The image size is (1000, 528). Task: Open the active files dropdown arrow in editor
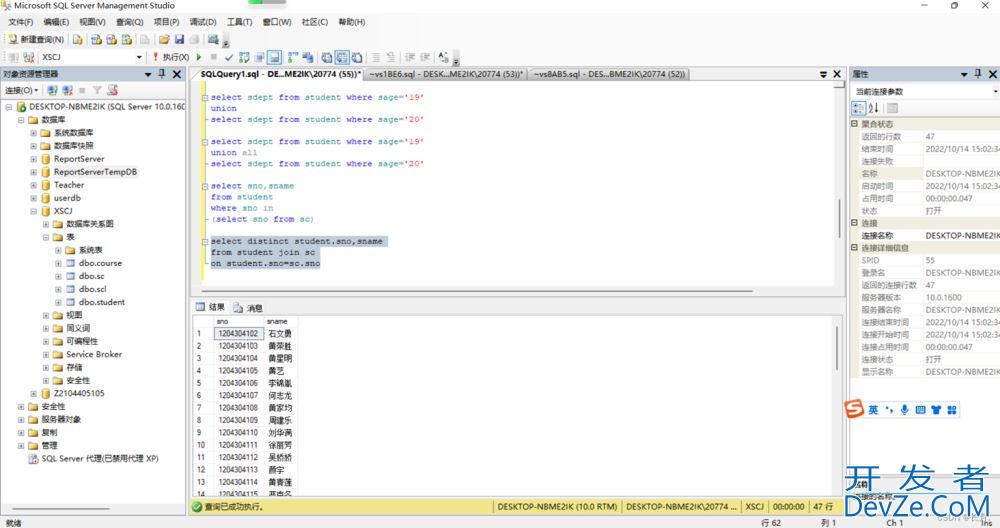coord(823,74)
